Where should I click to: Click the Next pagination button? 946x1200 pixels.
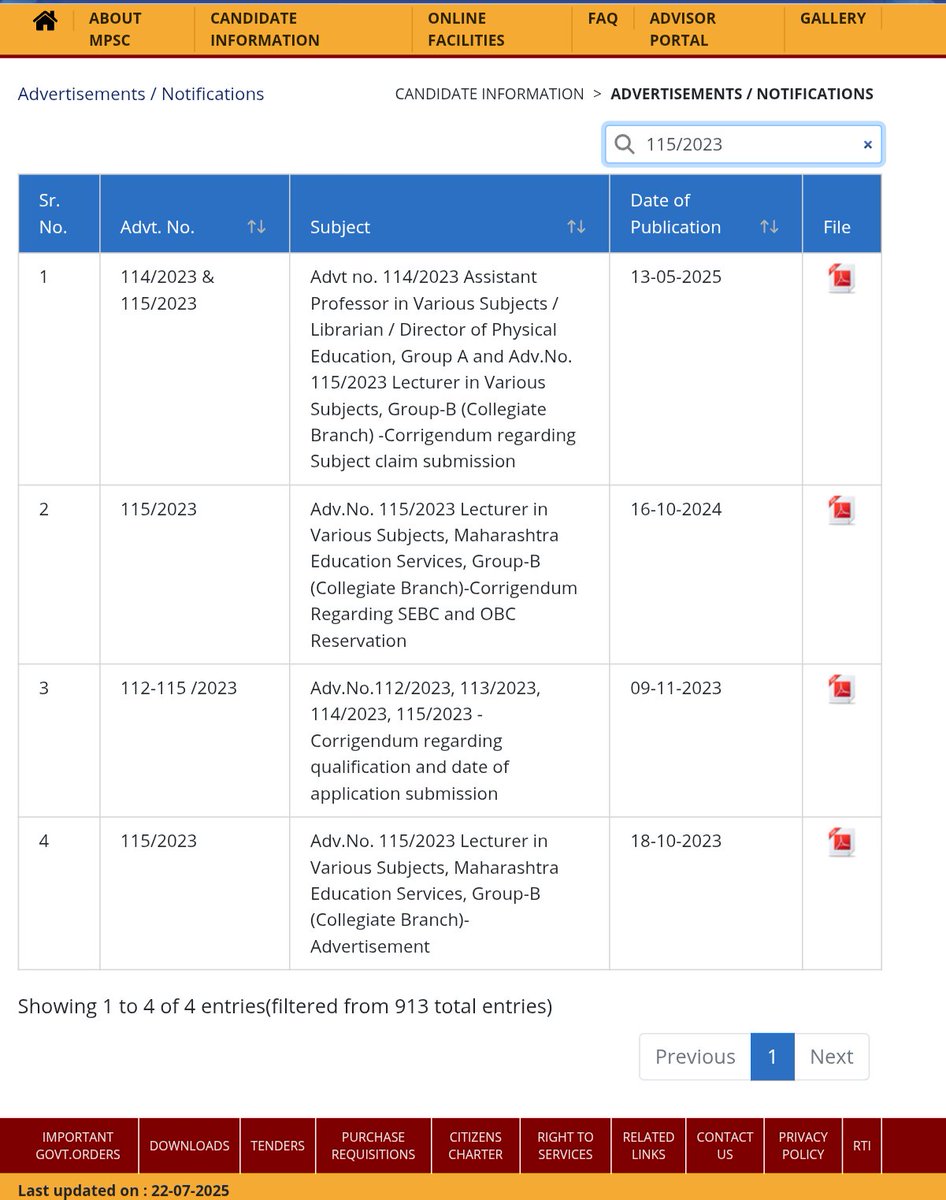[832, 1057]
